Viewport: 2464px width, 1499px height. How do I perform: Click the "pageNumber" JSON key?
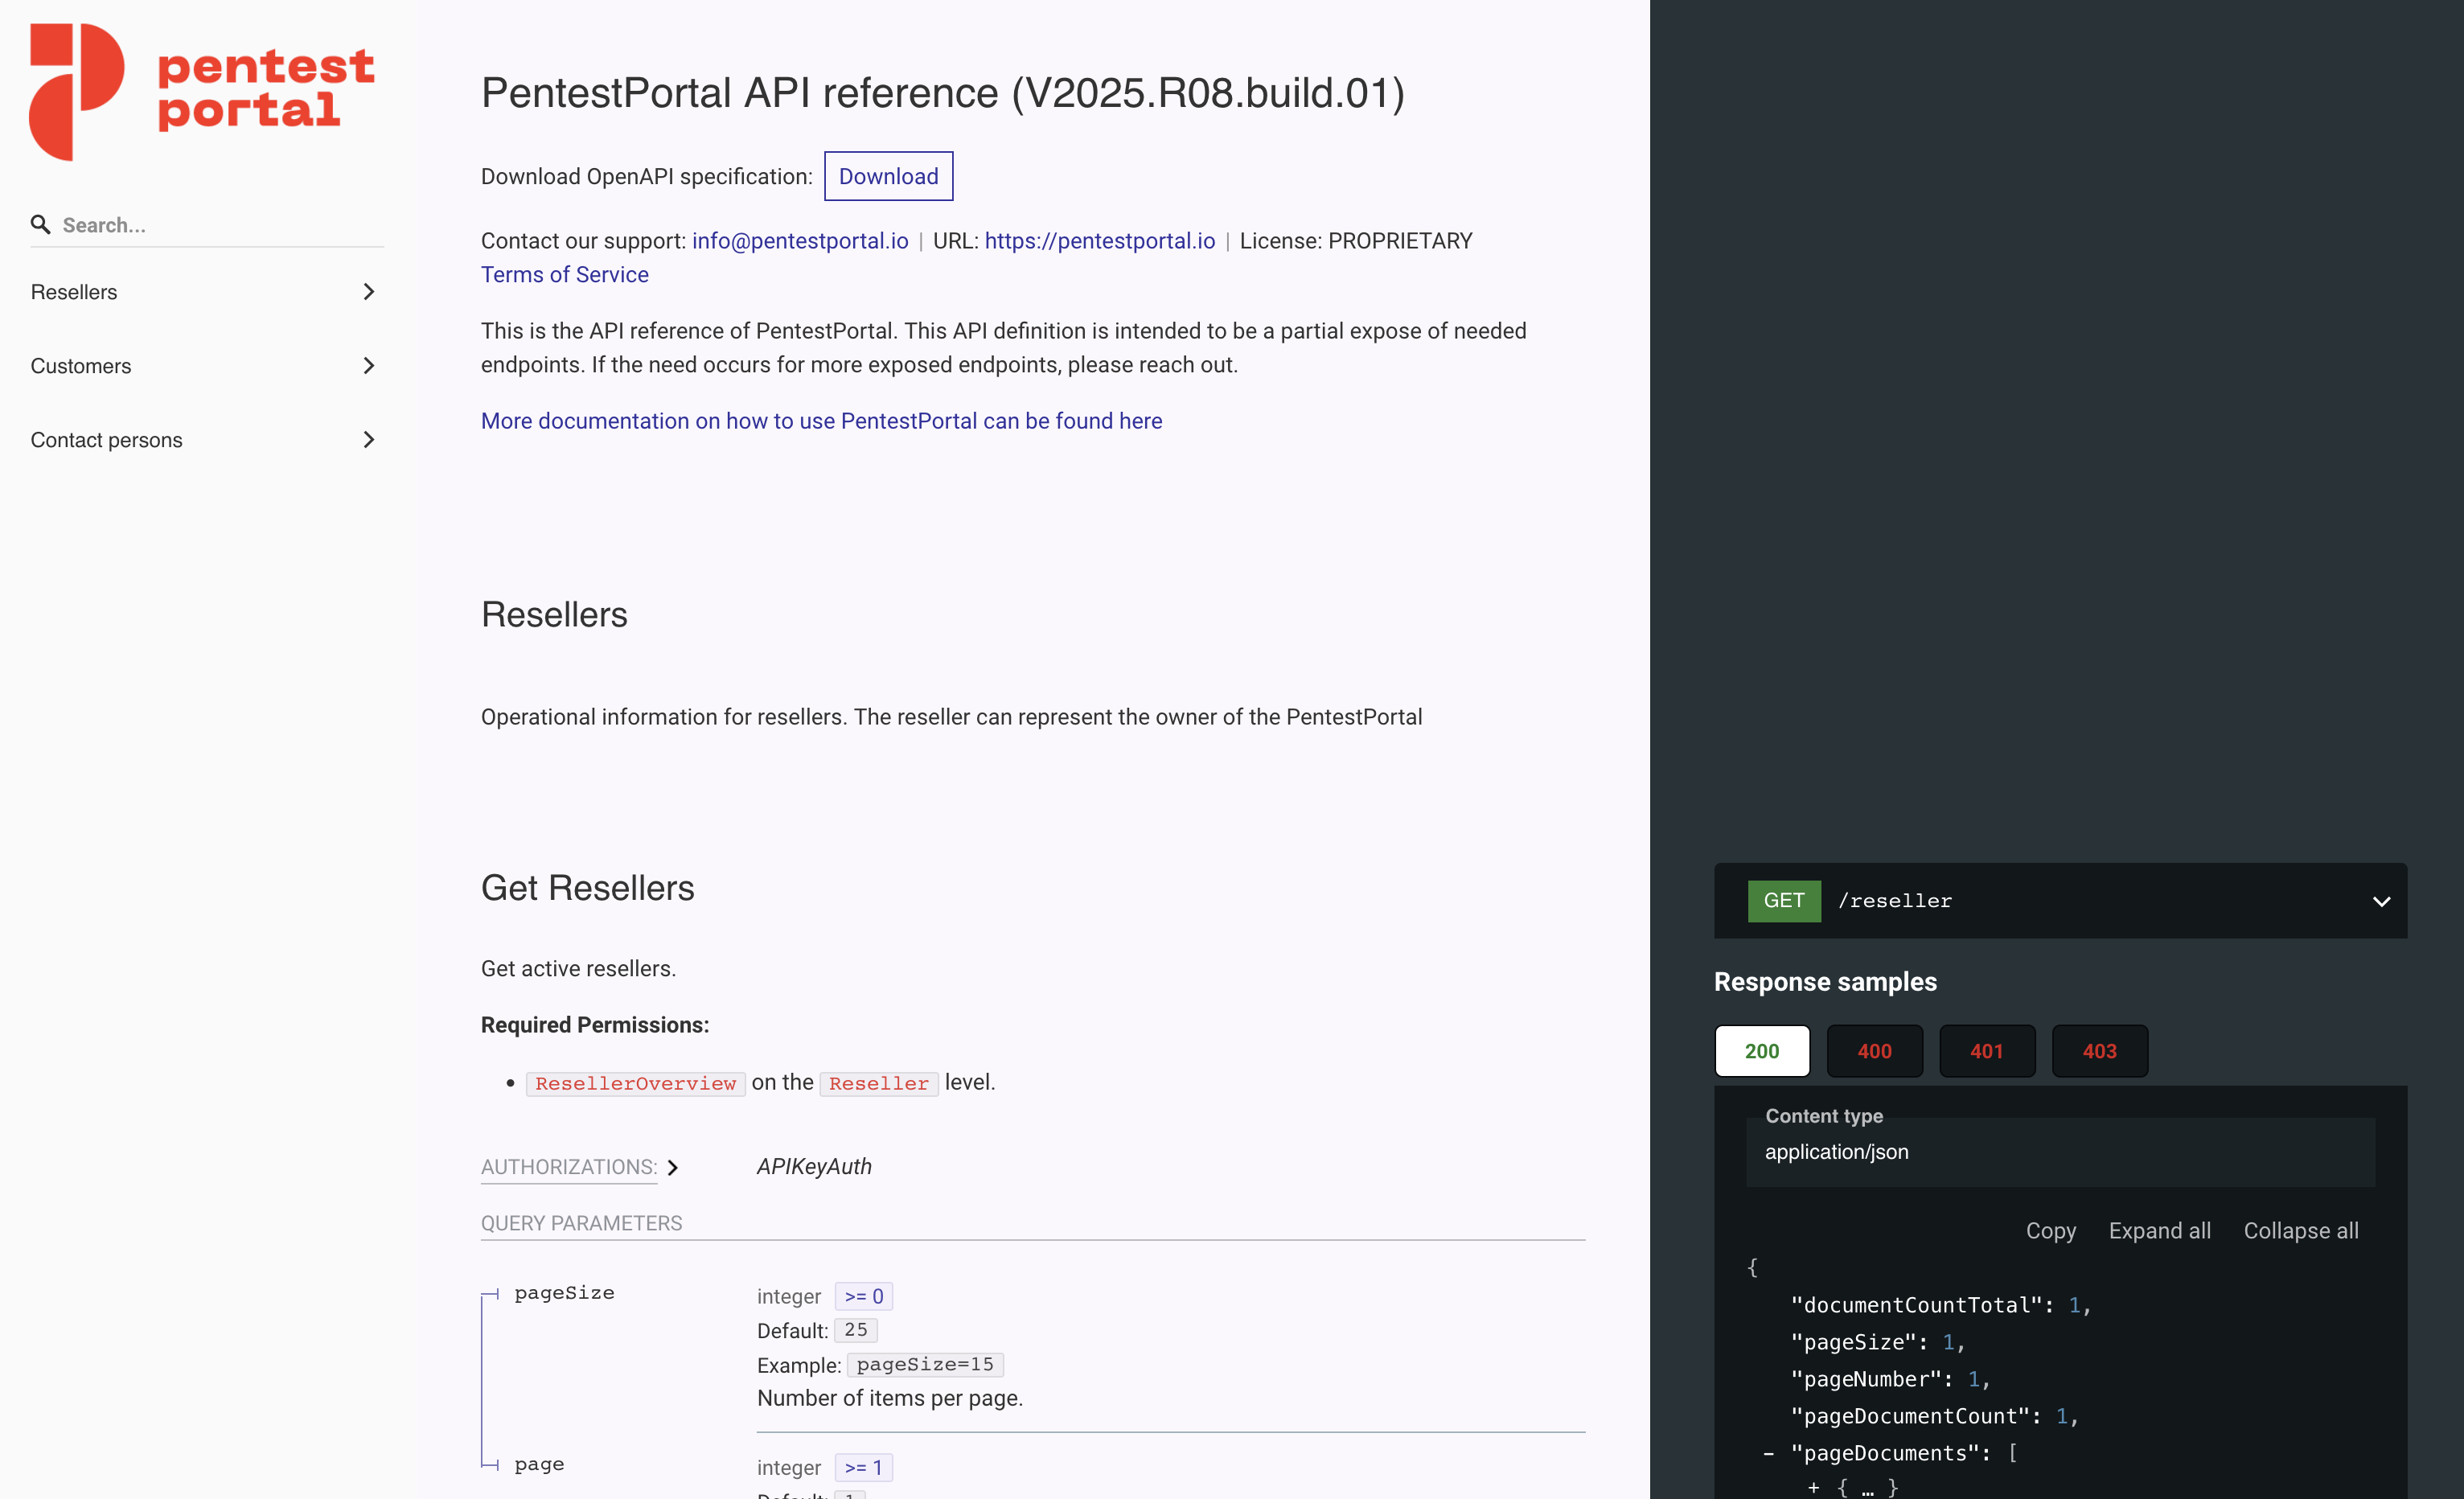coord(1866,1379)
